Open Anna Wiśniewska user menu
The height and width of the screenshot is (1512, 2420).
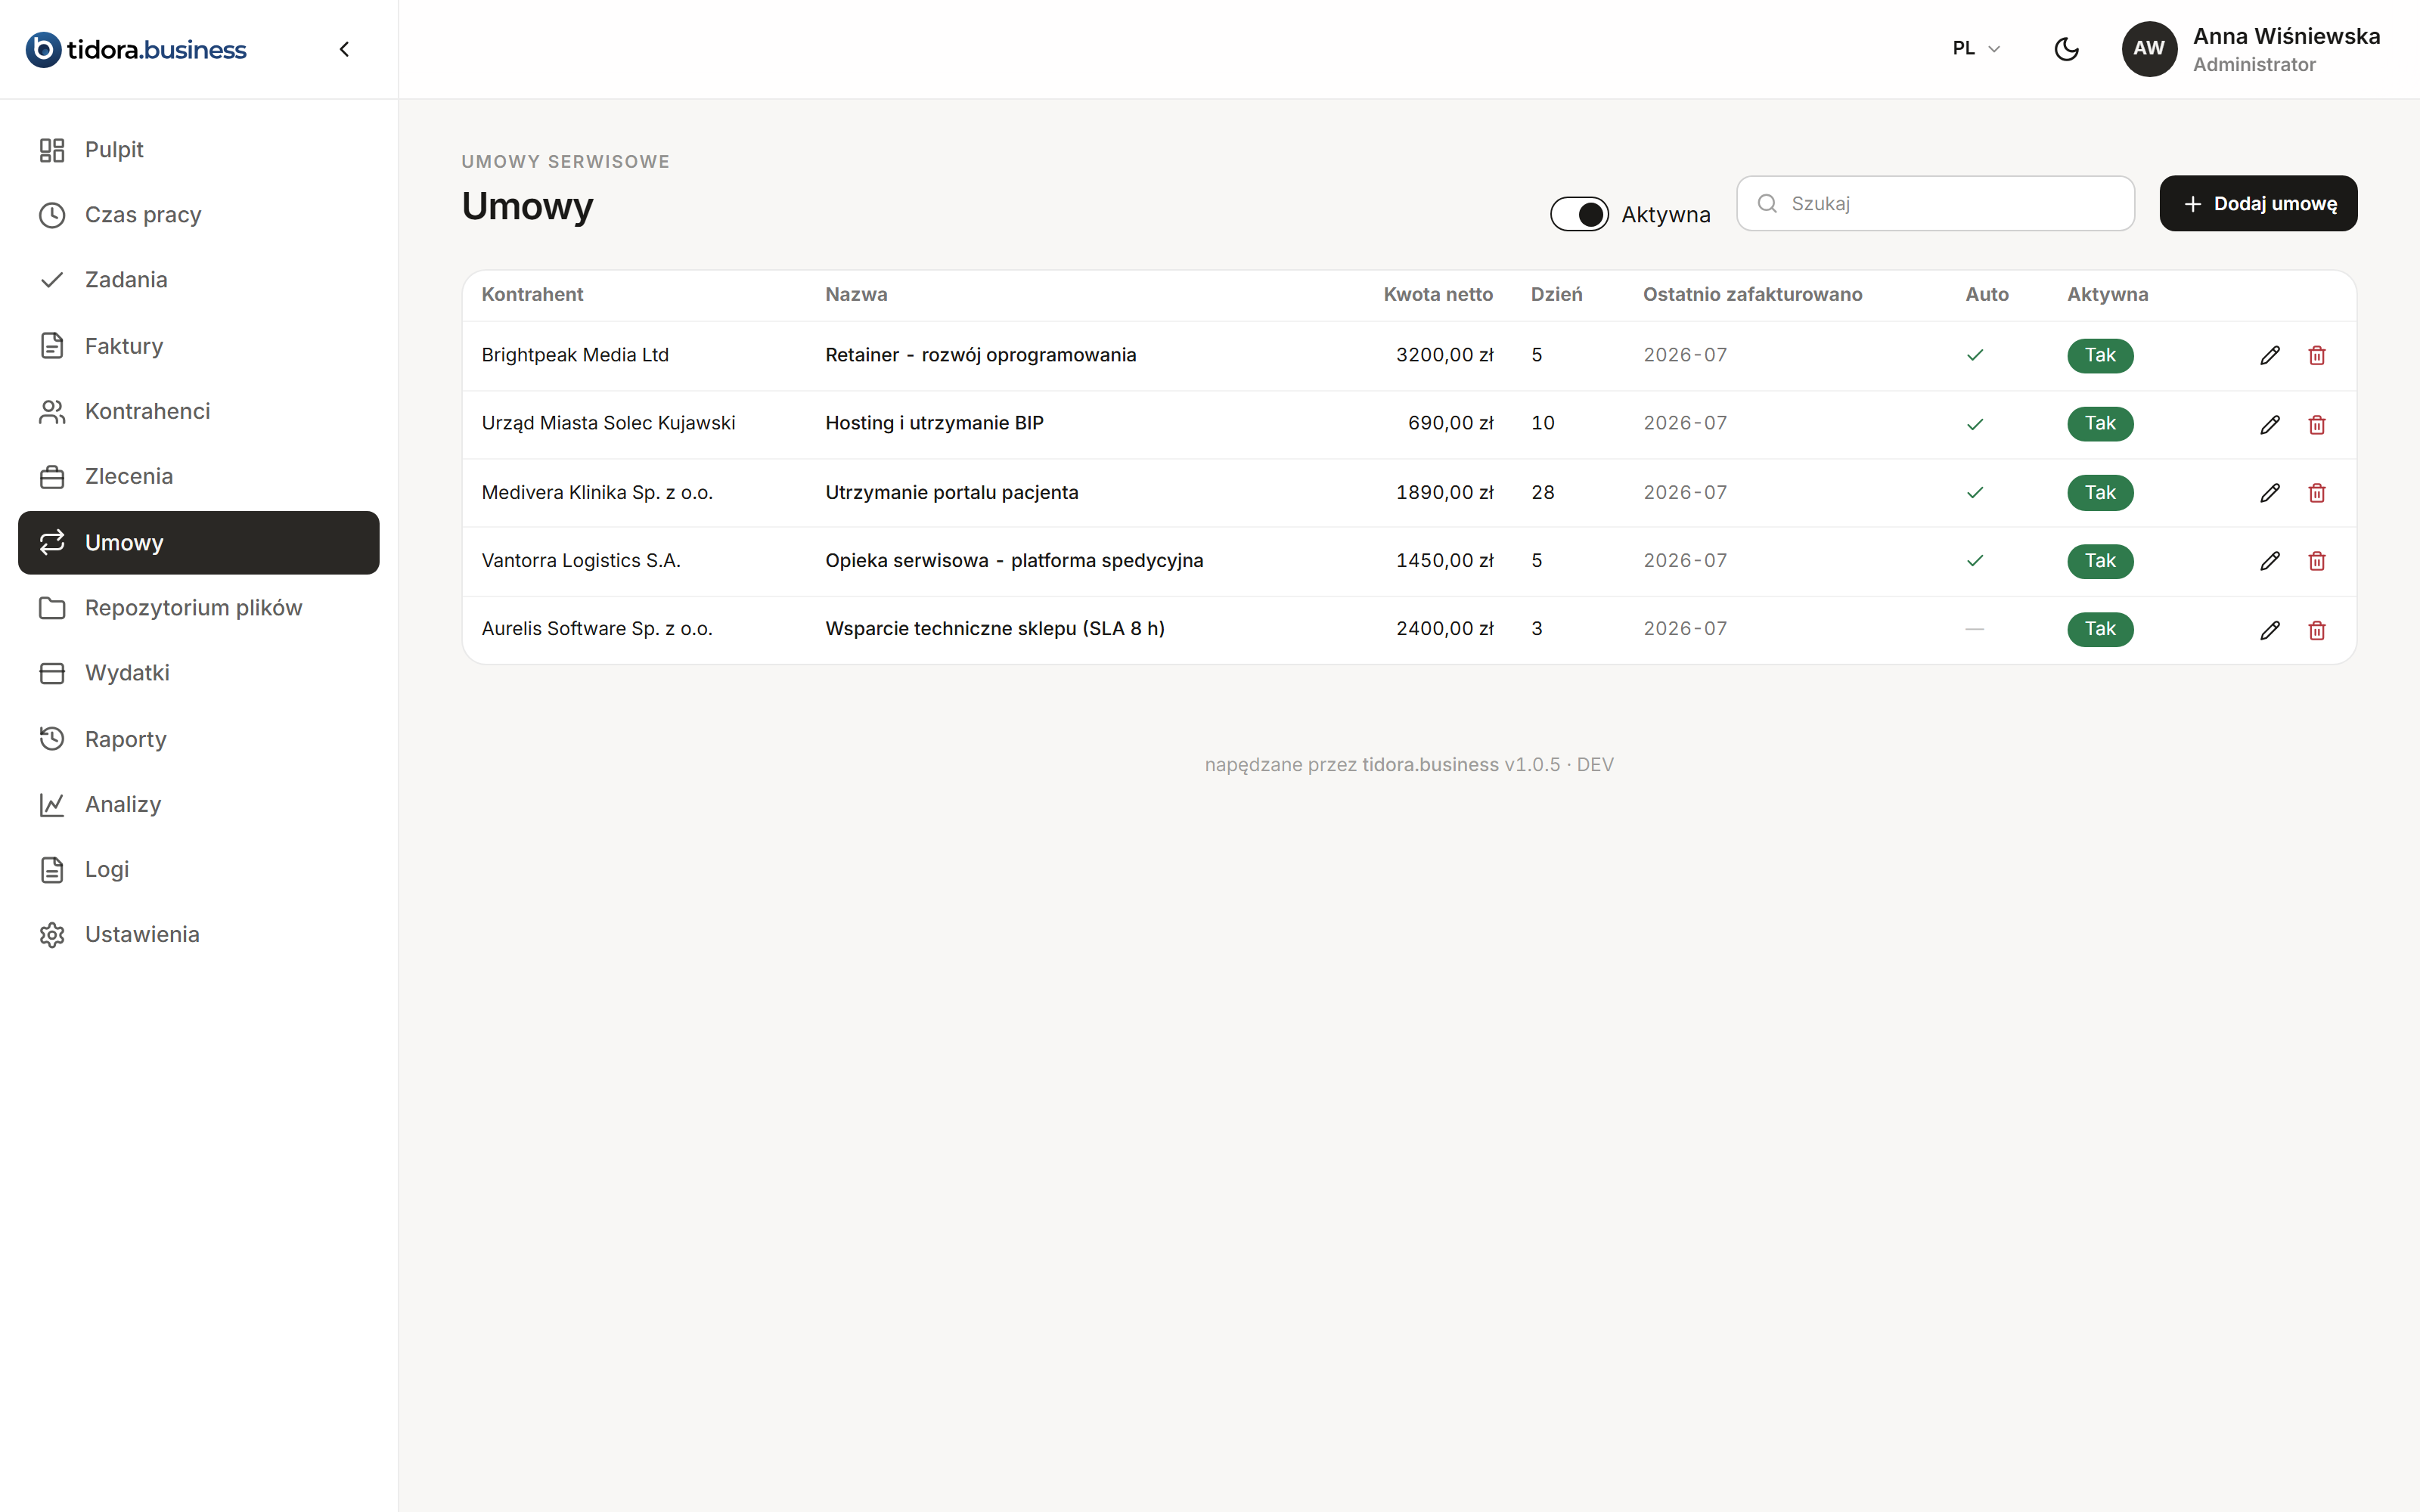tap(2252, 49)
